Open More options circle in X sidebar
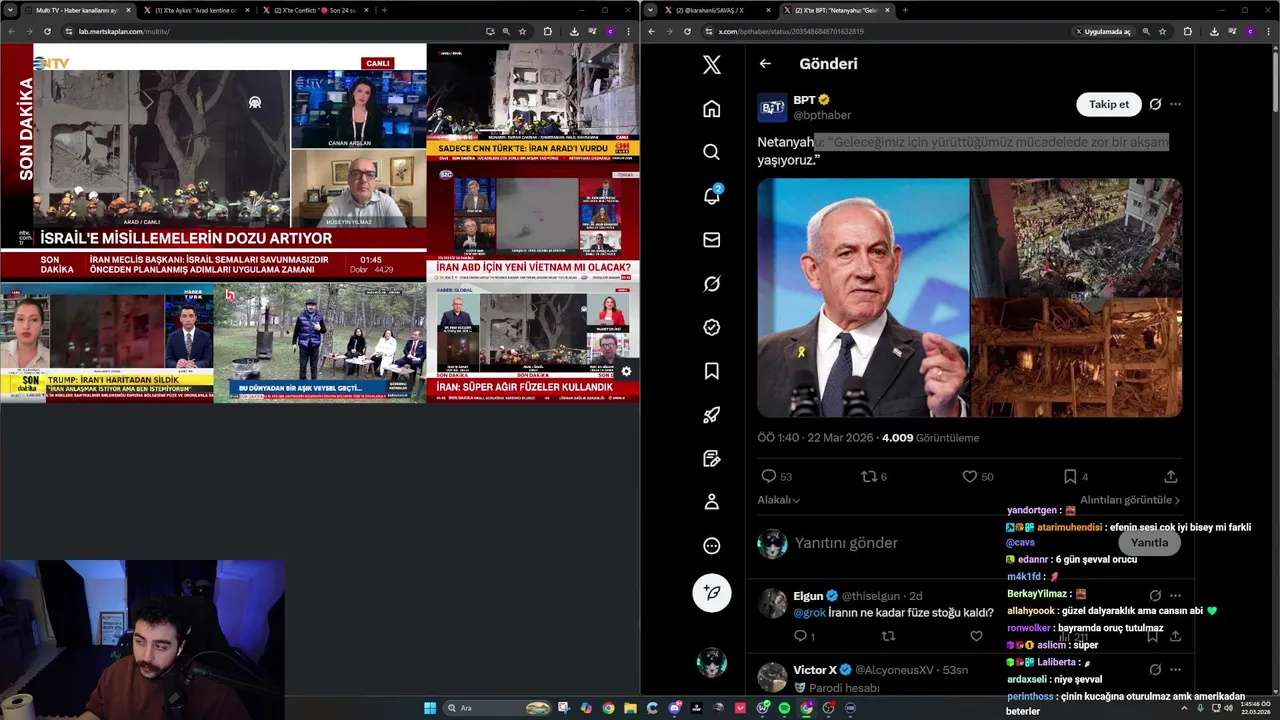1280x720 pixels. (711, 546)
